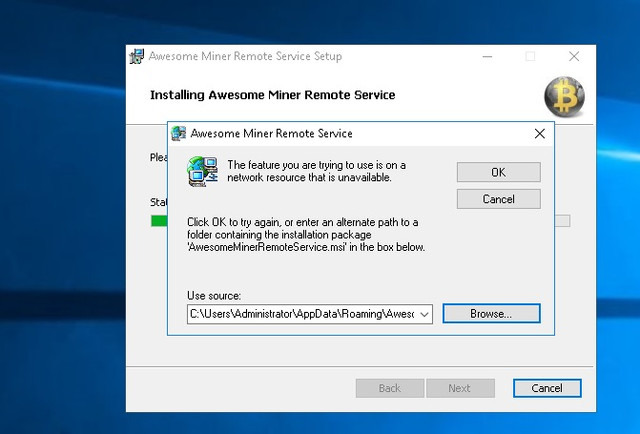Close the Awesome Miner Setup window
Screen dimensions: 640x434
coord(574,56)
